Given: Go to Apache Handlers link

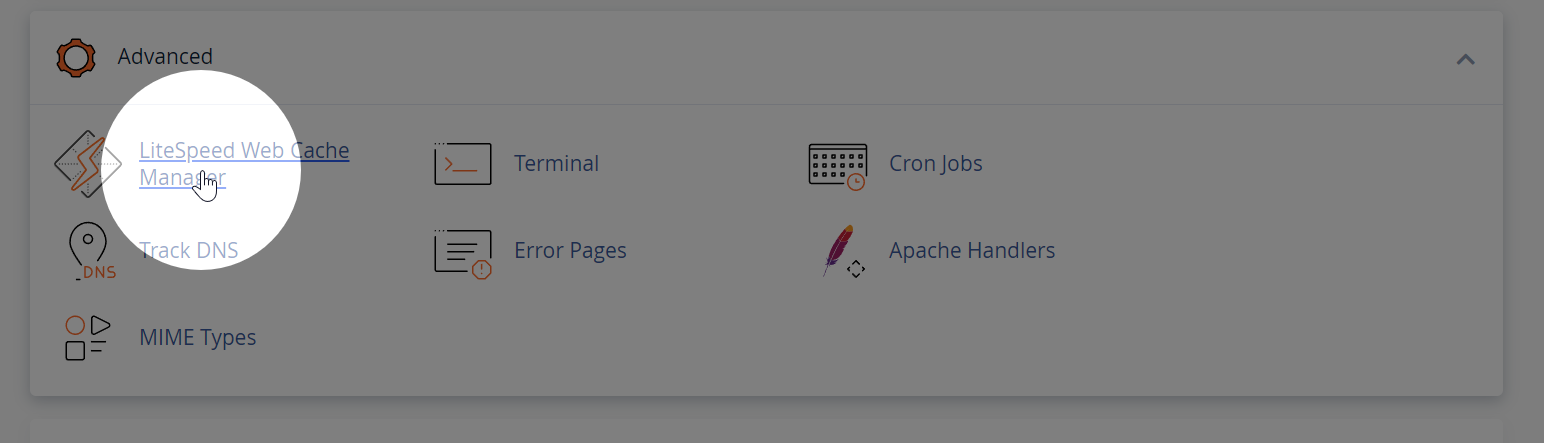Looking at the screenshot, I should point(972,250).
